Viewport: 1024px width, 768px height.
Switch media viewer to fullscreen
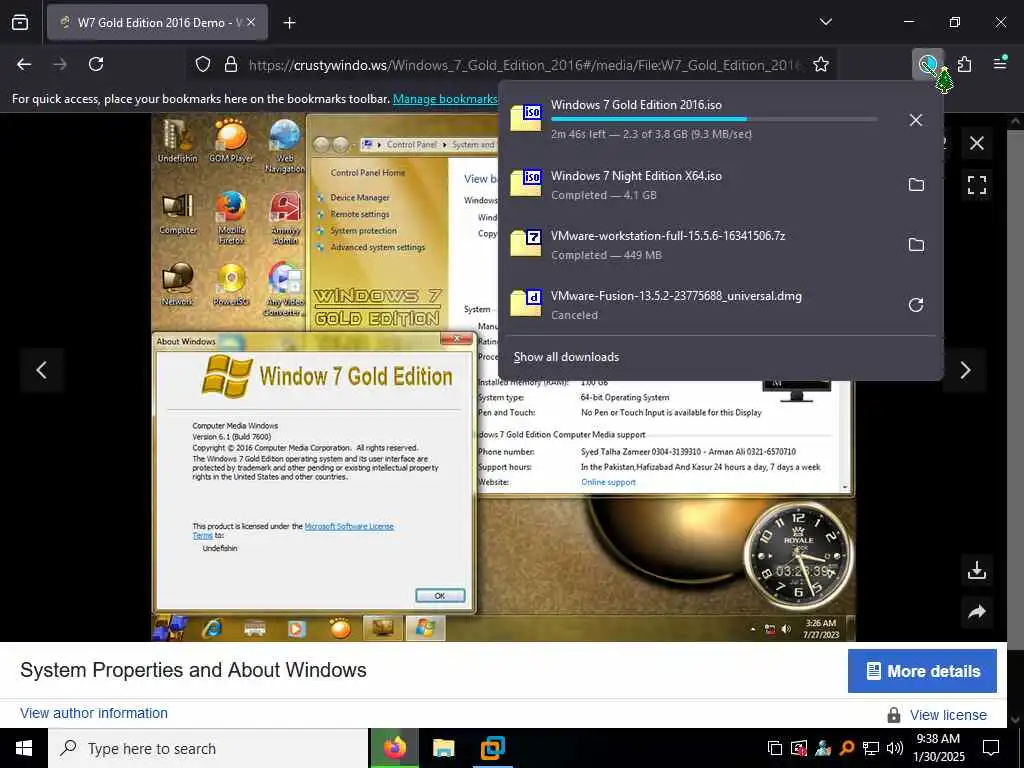pyautogui.click(x=977, y=185)
